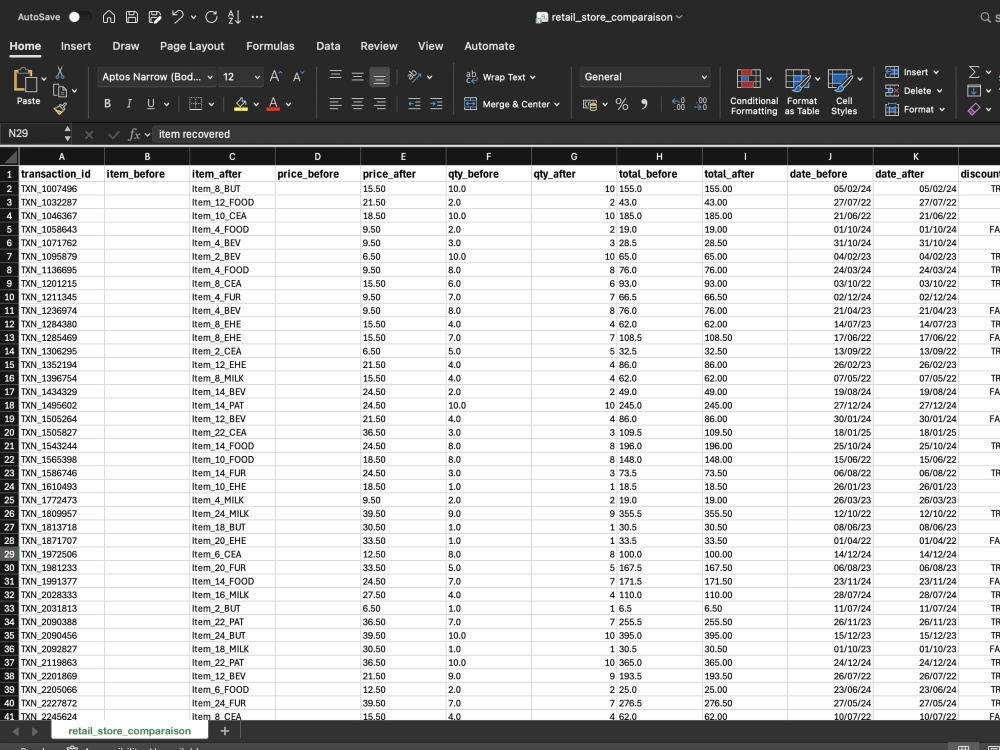Screen dimensions: 1000x750
Task: Toggle the AutoSave switch
Action: click(80, 17)
